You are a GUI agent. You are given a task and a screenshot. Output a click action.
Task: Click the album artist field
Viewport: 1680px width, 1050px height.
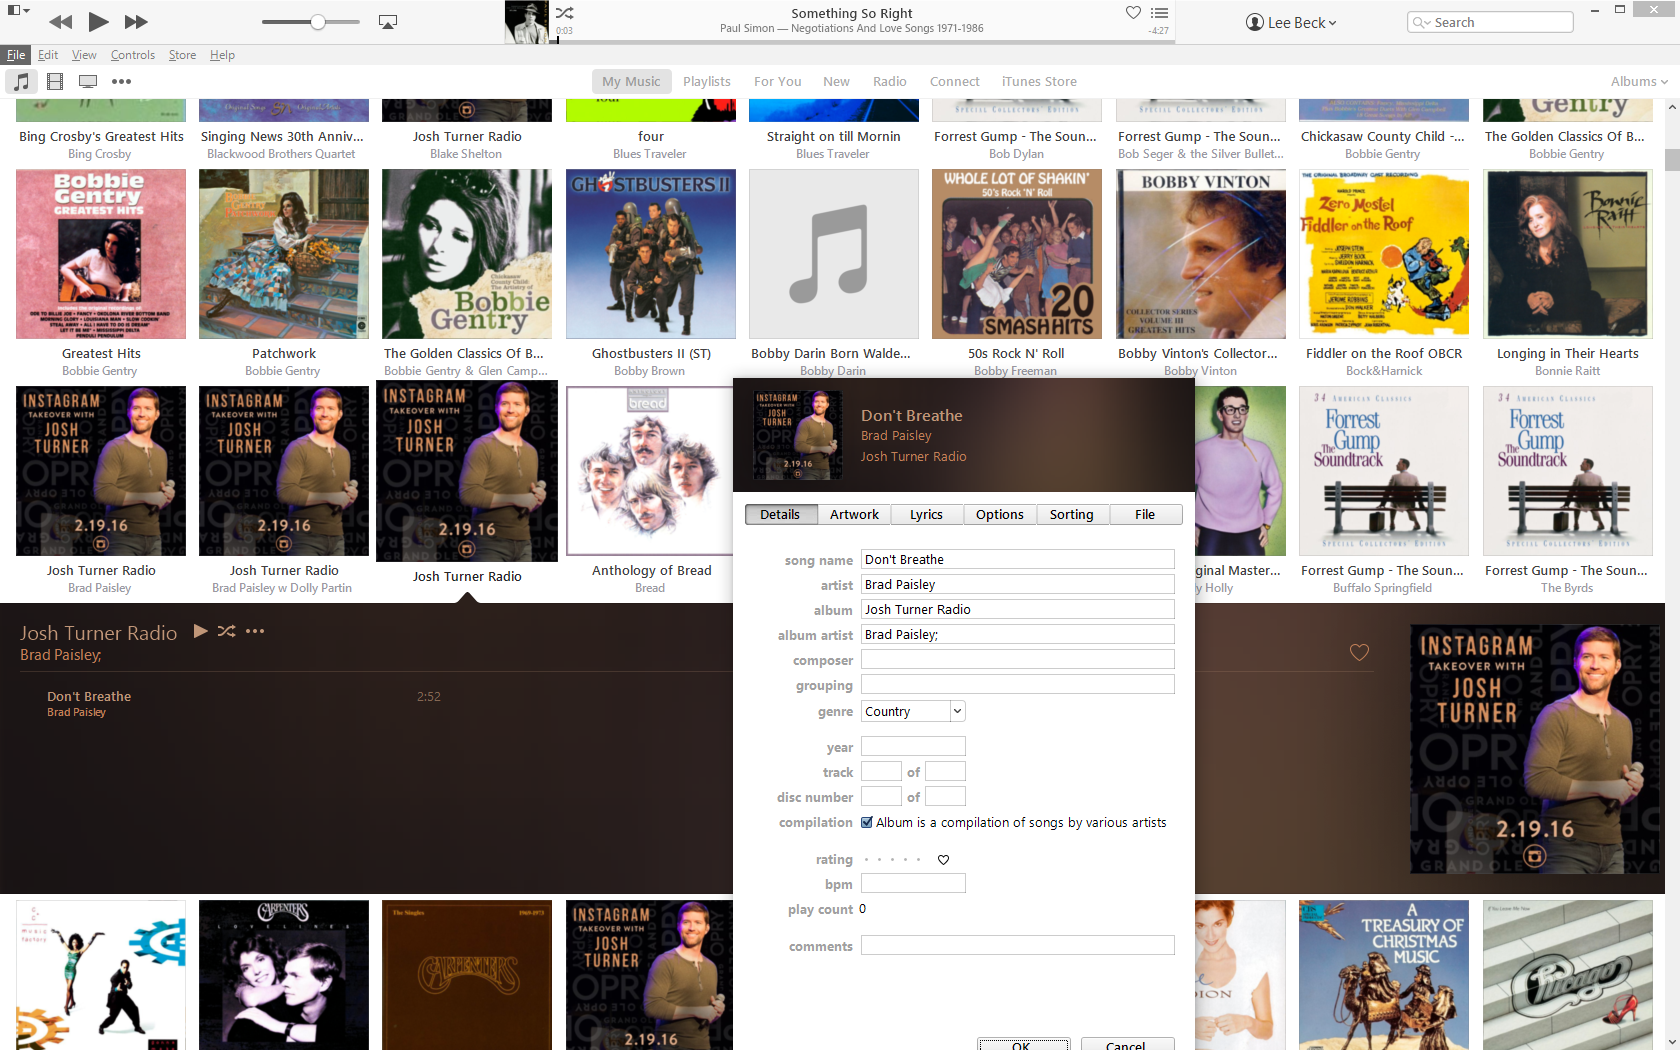pyautogui.click(x=1018, y=634)
